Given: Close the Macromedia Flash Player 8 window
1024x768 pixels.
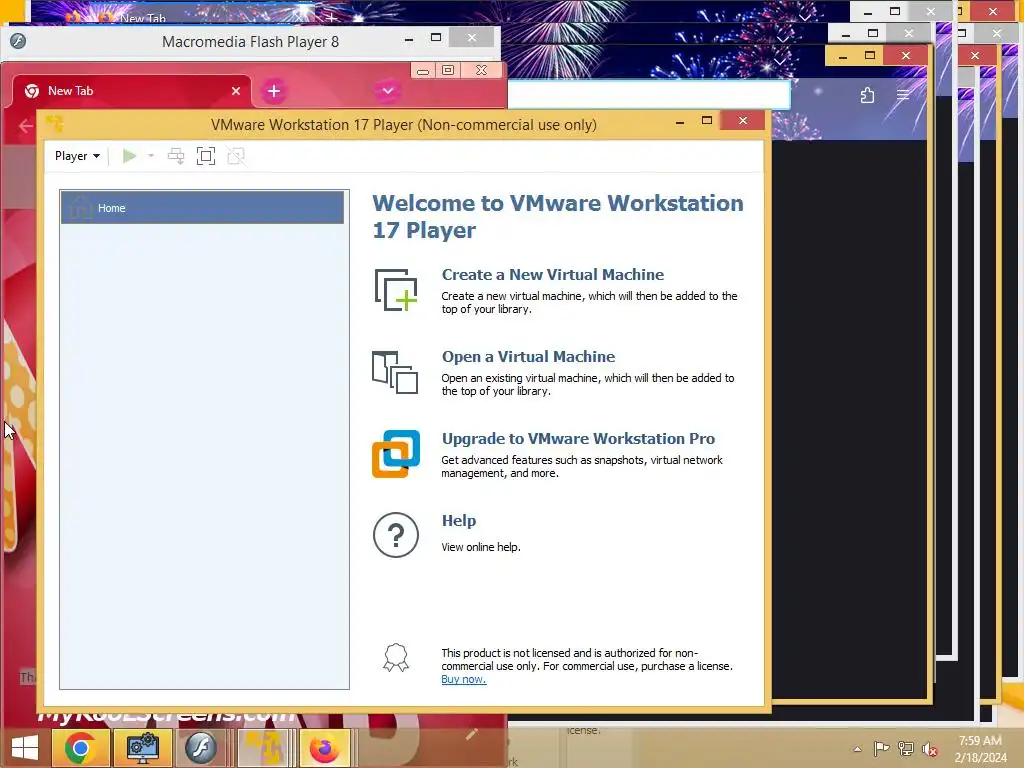Looking at the screenshot, I should coord(472,38).
